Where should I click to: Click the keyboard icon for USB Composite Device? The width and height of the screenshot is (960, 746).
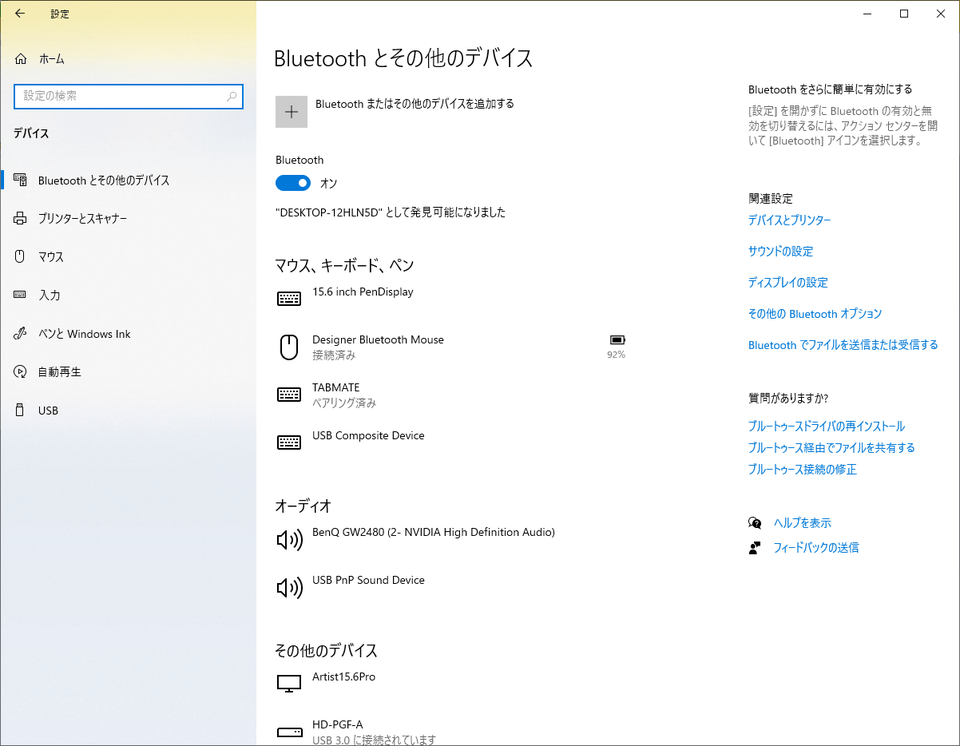click(x=289, y=442)
